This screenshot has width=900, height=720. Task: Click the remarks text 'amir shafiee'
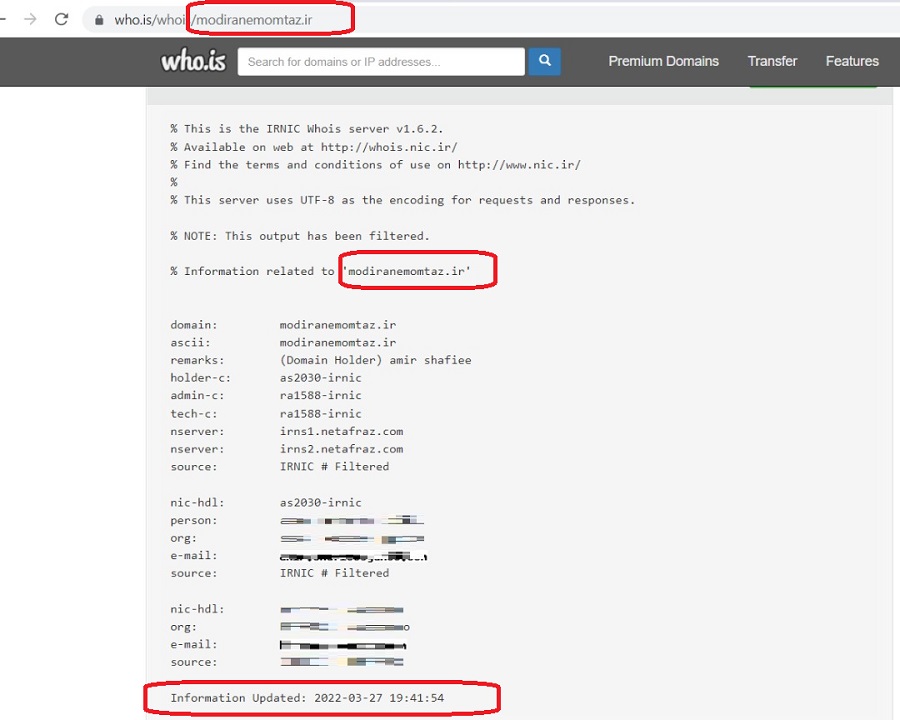coord(430,360)
